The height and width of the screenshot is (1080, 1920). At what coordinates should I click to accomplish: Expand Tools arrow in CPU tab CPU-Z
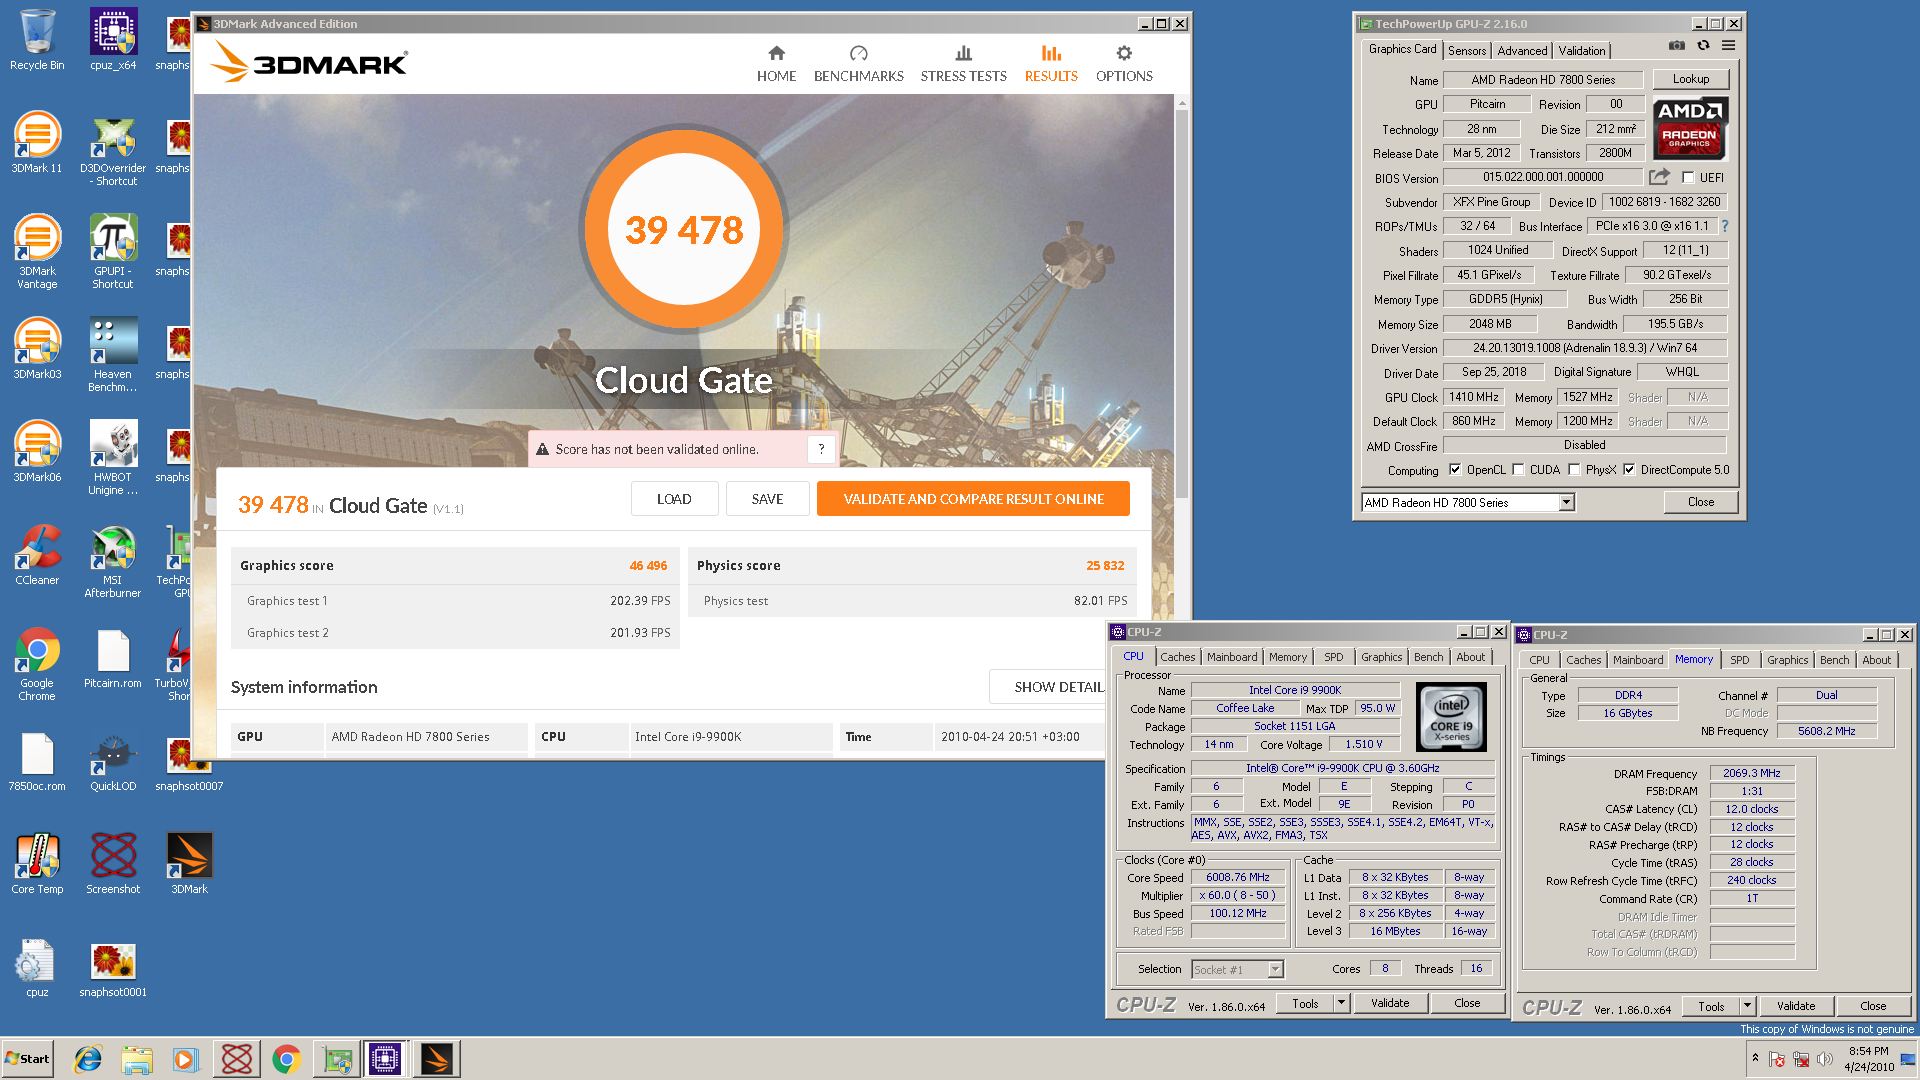[x=1341, y=1003]
